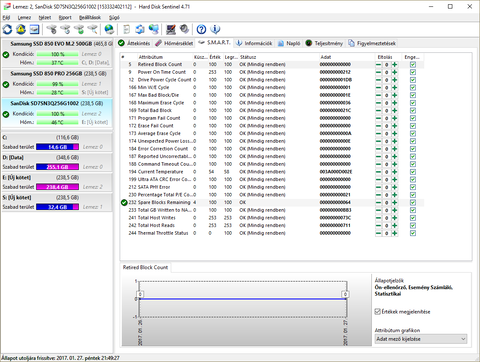Image resolution: width=480 pixels, height=362 pixels.
Task: Click the disk icon with green badge
Action: (x=79, y=29)
